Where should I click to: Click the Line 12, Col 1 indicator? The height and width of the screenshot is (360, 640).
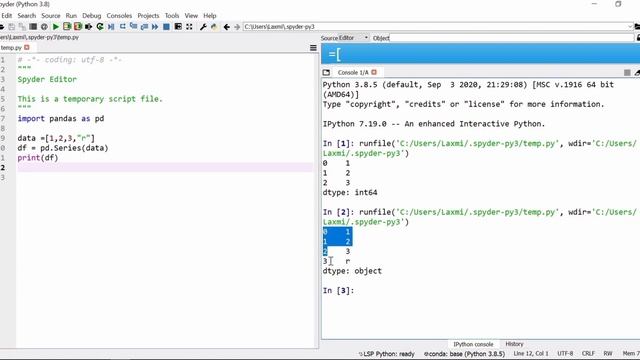click(531, 353)
